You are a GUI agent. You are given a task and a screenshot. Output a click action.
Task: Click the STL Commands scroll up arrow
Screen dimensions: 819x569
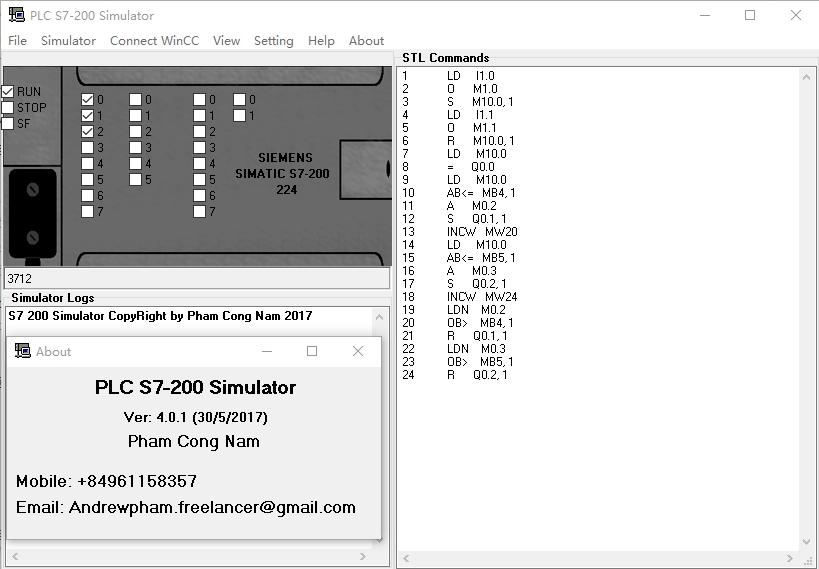(806, 77)
